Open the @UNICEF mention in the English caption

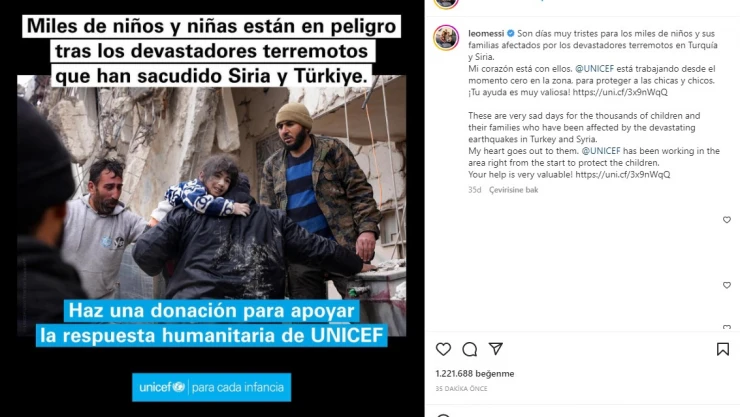click(601, 151)
